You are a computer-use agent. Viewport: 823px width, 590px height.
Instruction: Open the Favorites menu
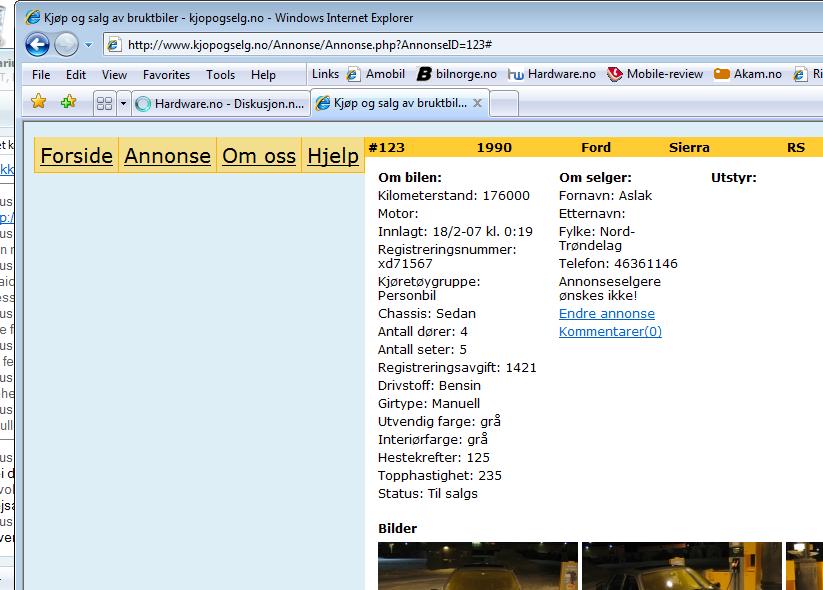(166, 75)
